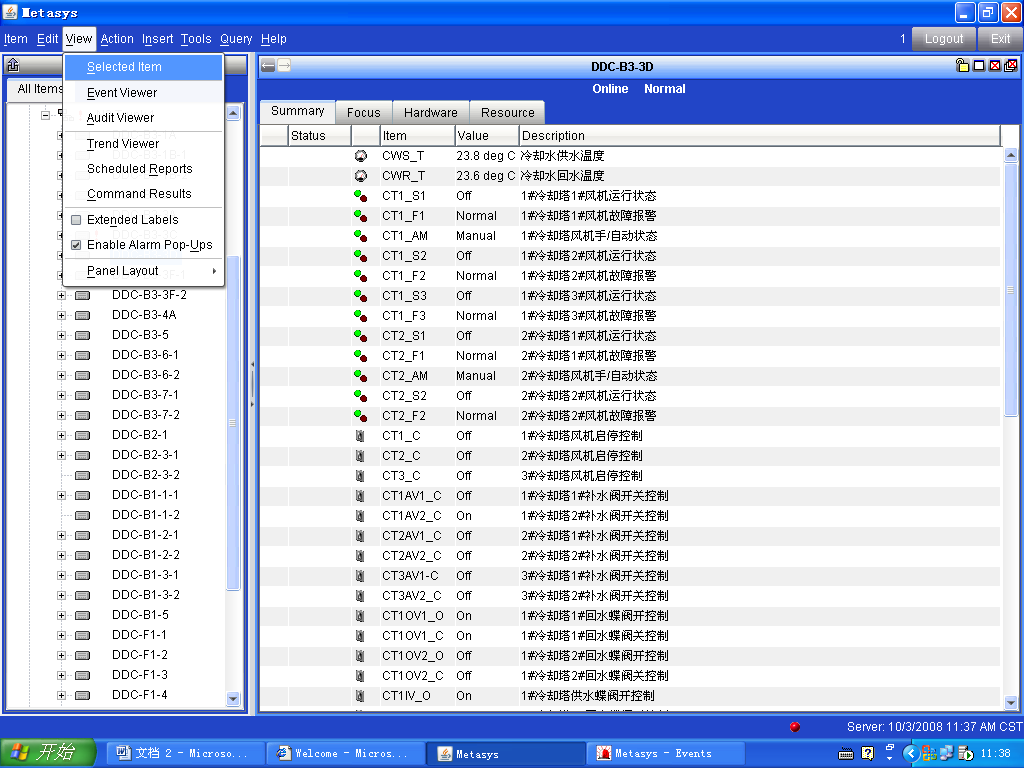The width and height of the screenshot is (1024, 768).
Task: Click the close-all-panels icon
Action: point(1011,66)
